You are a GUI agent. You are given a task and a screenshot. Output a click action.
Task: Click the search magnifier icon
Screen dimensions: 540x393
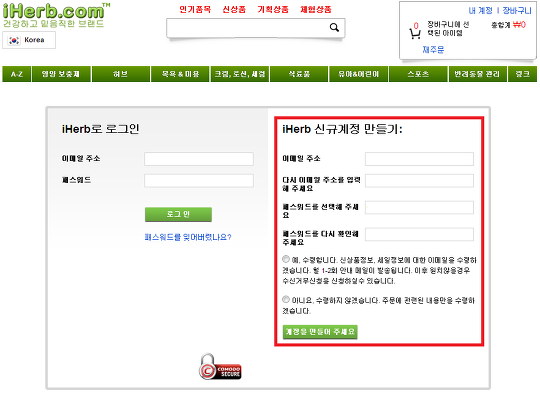tap(334, 27)
